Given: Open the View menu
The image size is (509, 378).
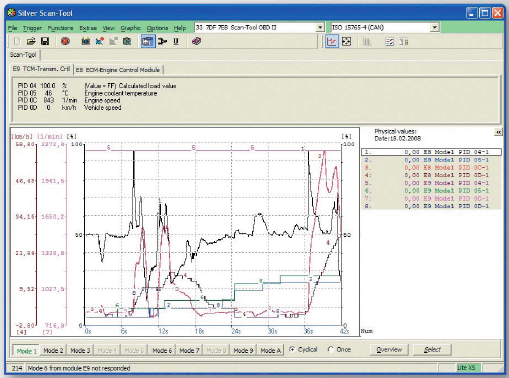Looking at the screenshot, I should tap(109, 28).
